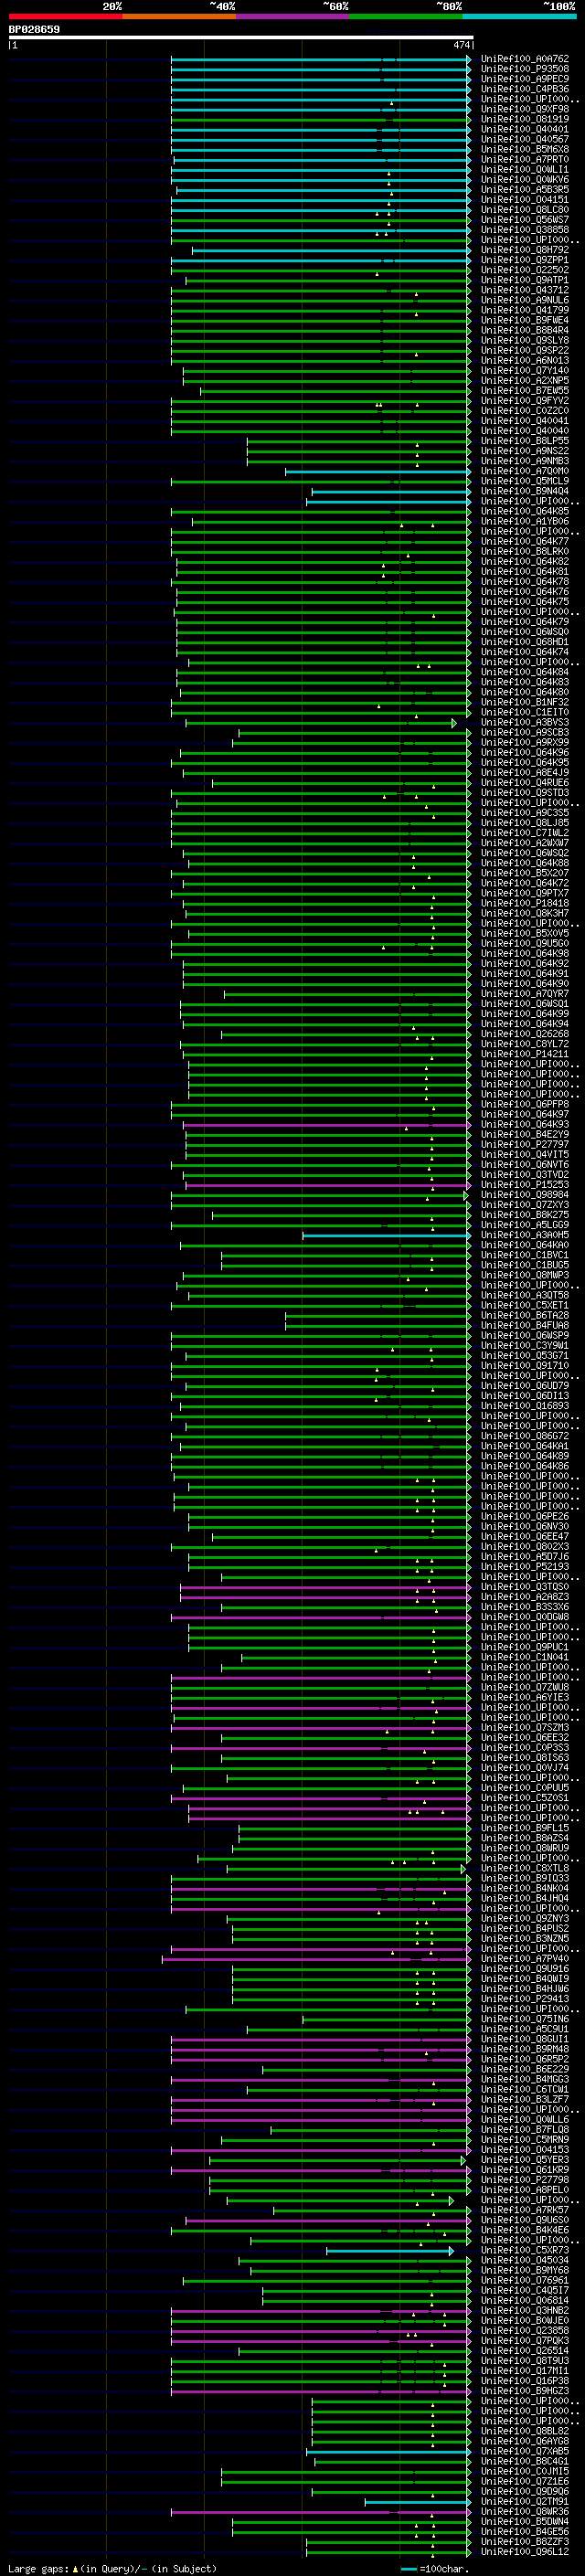
Task: Click the cyan alignment bar for A3A0H5
Action: 386,1235
